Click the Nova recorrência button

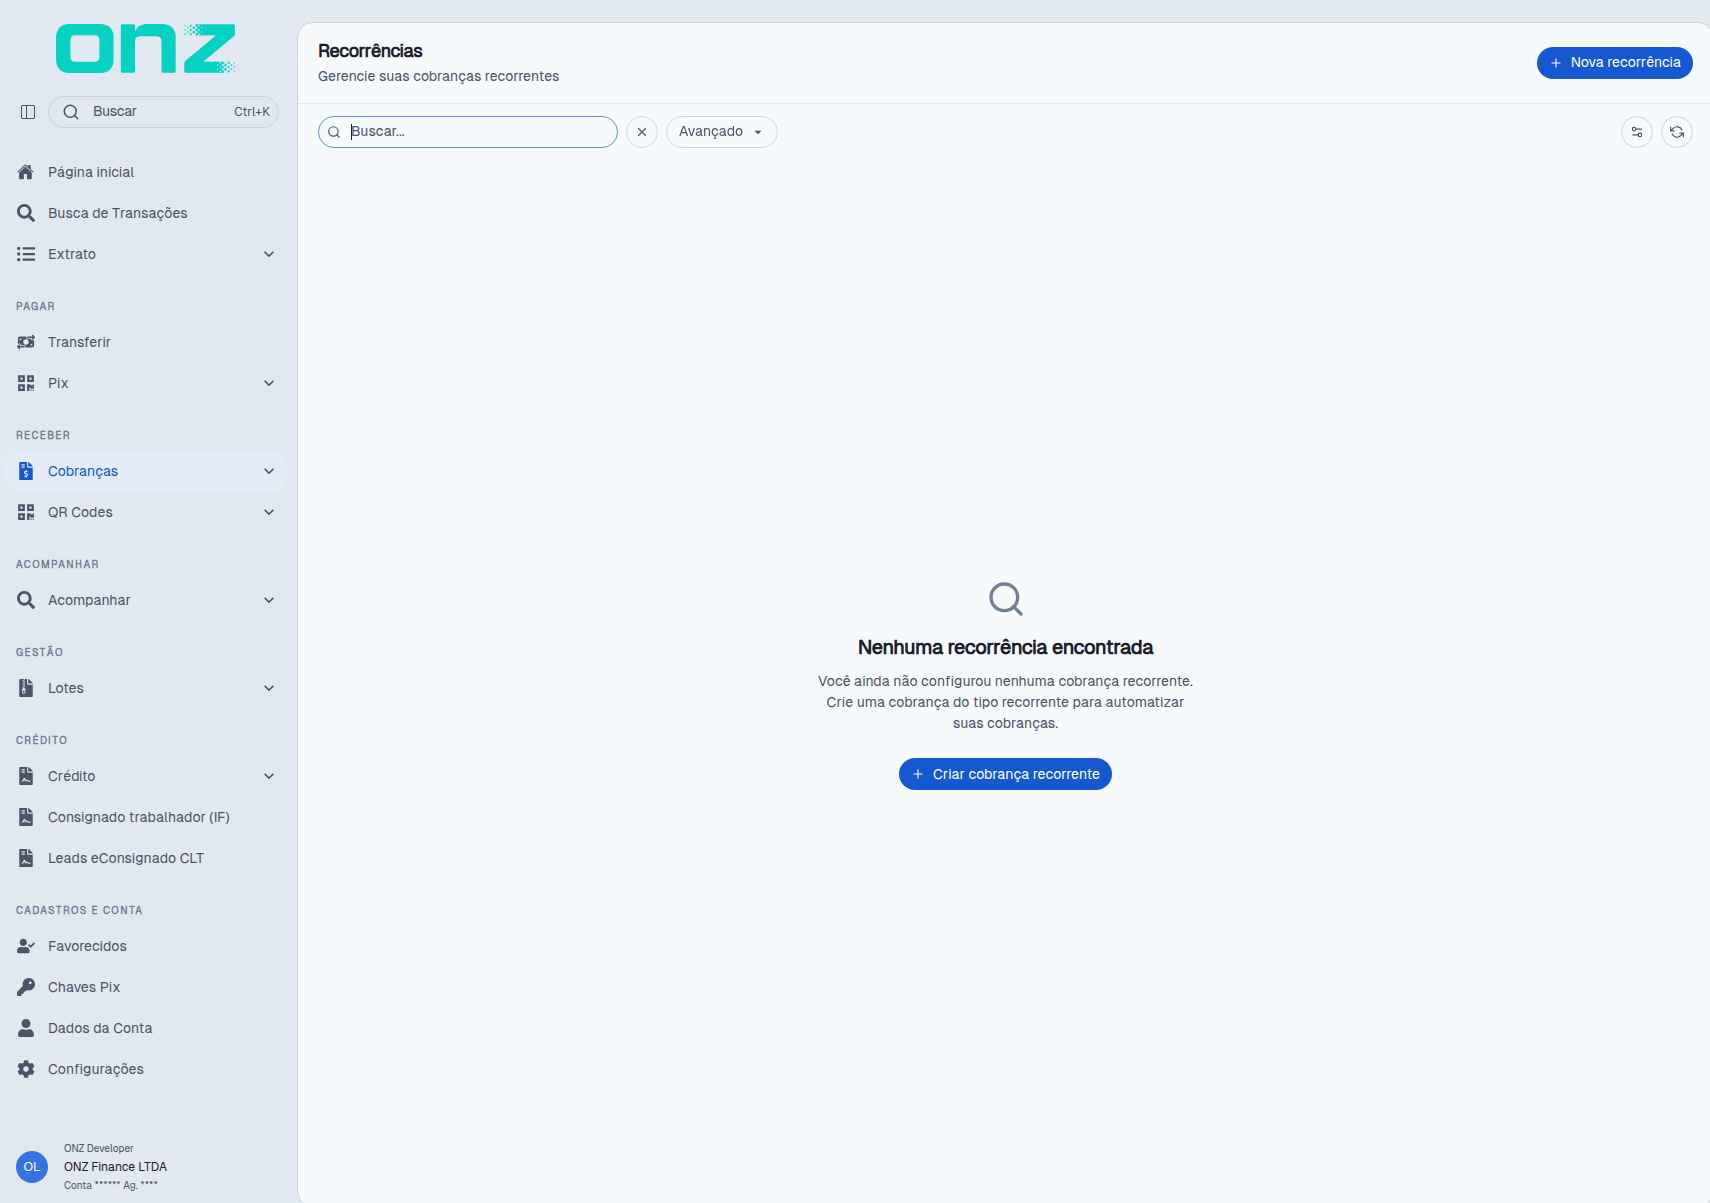(x=1614, y=63)
